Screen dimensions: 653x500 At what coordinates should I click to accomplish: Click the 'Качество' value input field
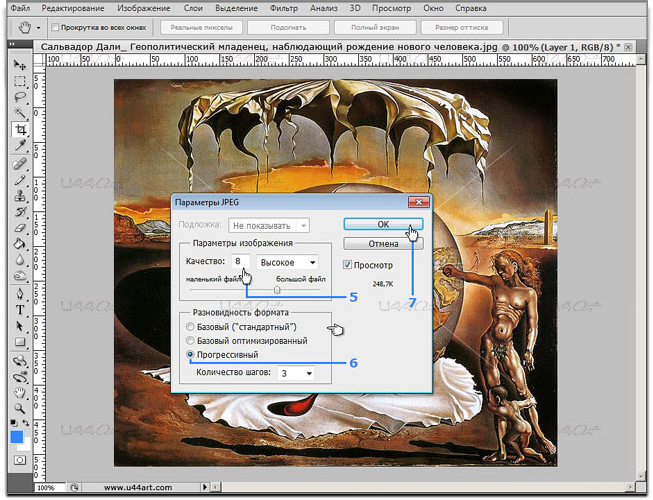click(241, 261)
